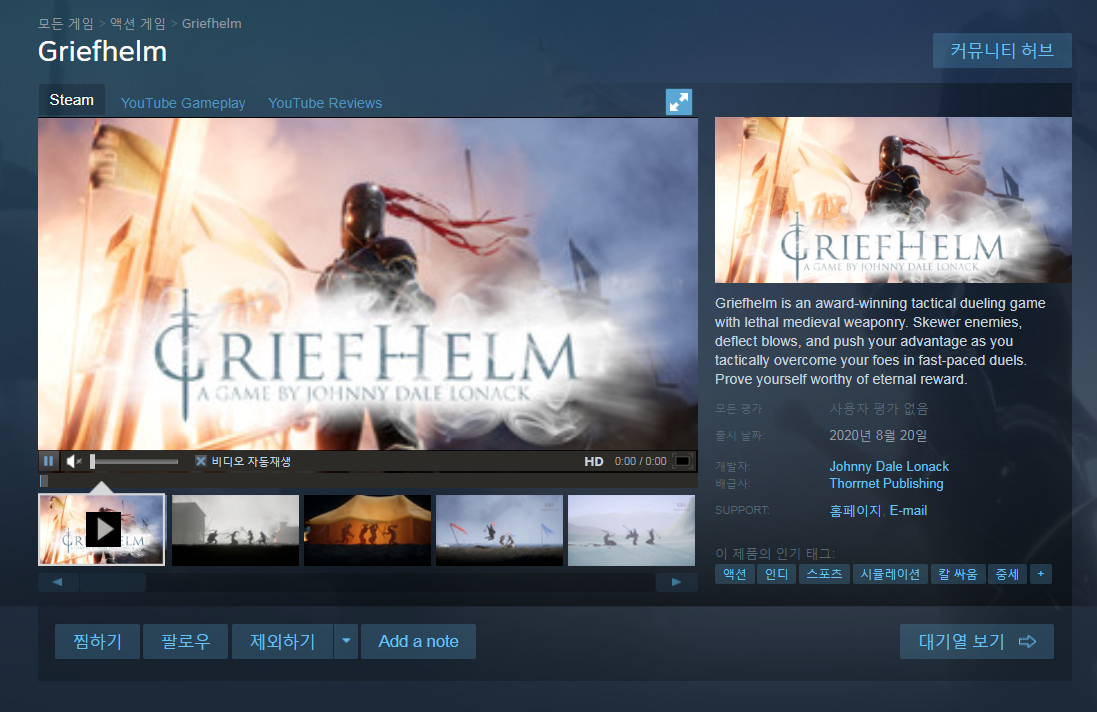Add a tag with the plus button
The height and width of the screenshot is (712, 1097).
(1040, 574)
